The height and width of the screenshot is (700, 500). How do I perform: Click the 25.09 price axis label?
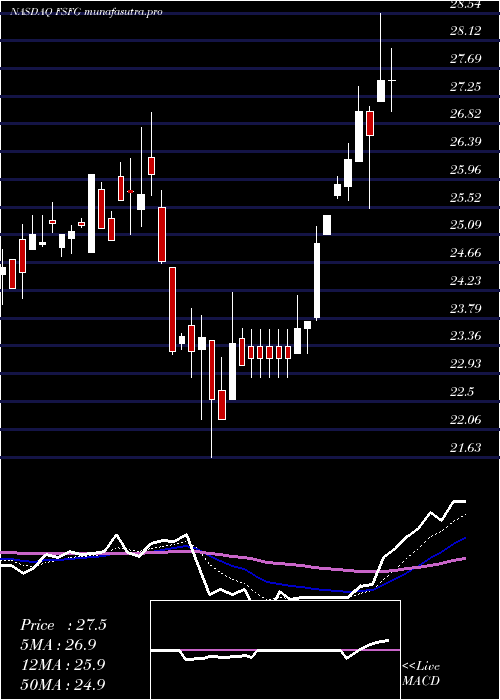[466, 225]
